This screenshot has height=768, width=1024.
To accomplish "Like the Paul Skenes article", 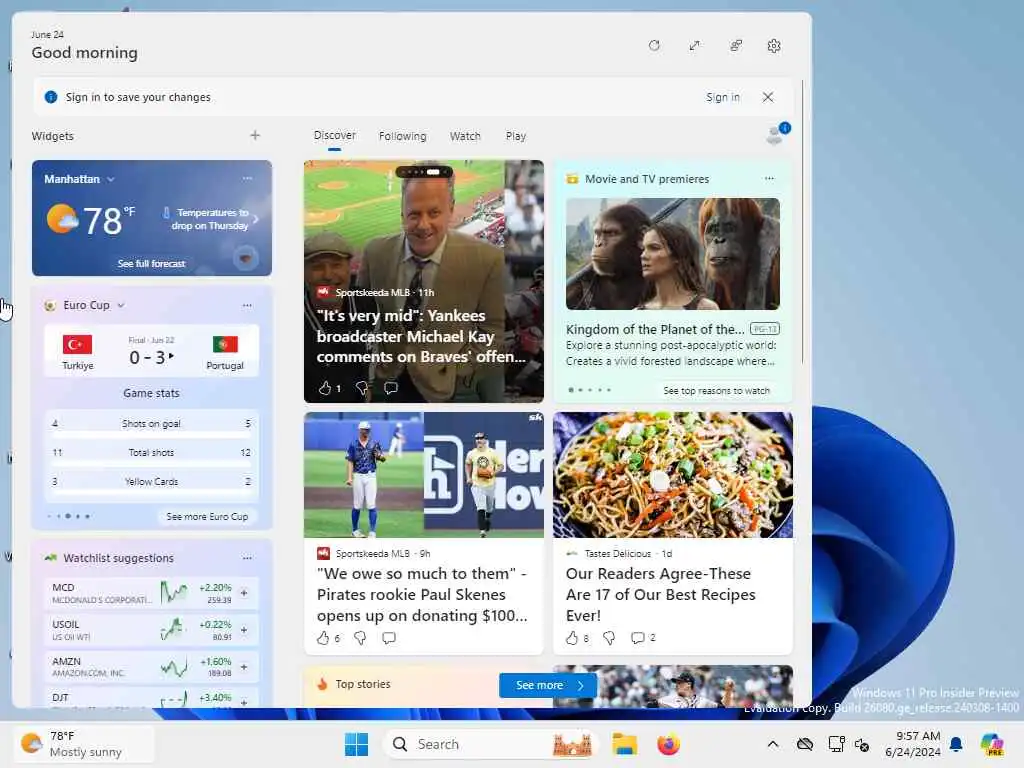I will pyautogui.click(x=323, y=638).
